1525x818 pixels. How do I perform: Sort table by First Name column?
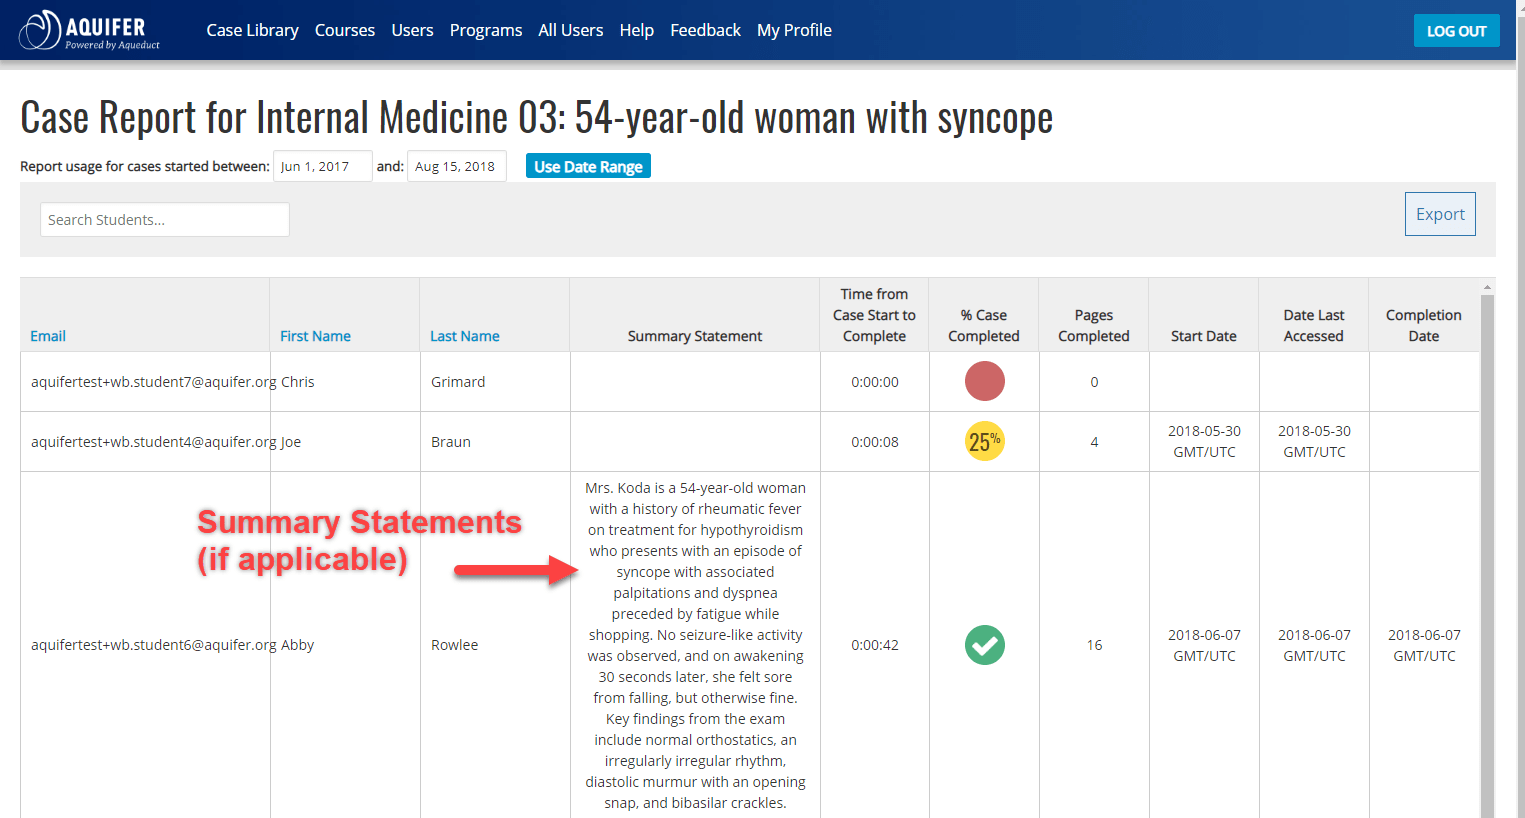click(315, 336)
